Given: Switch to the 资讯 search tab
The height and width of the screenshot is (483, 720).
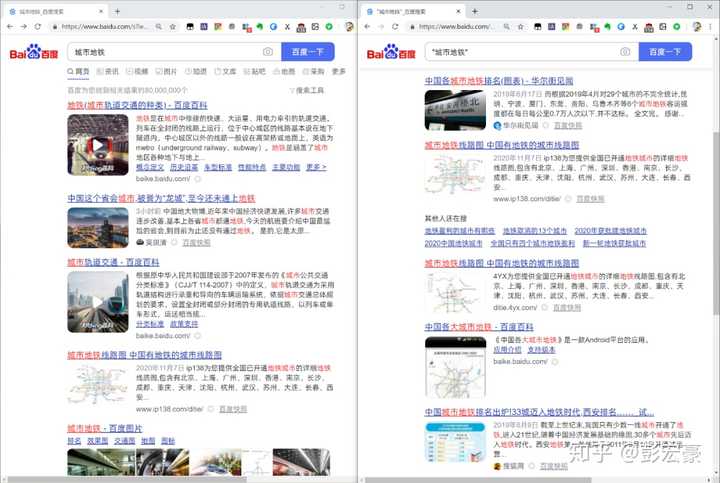Looking at the screenshot, I should point(108,72).
